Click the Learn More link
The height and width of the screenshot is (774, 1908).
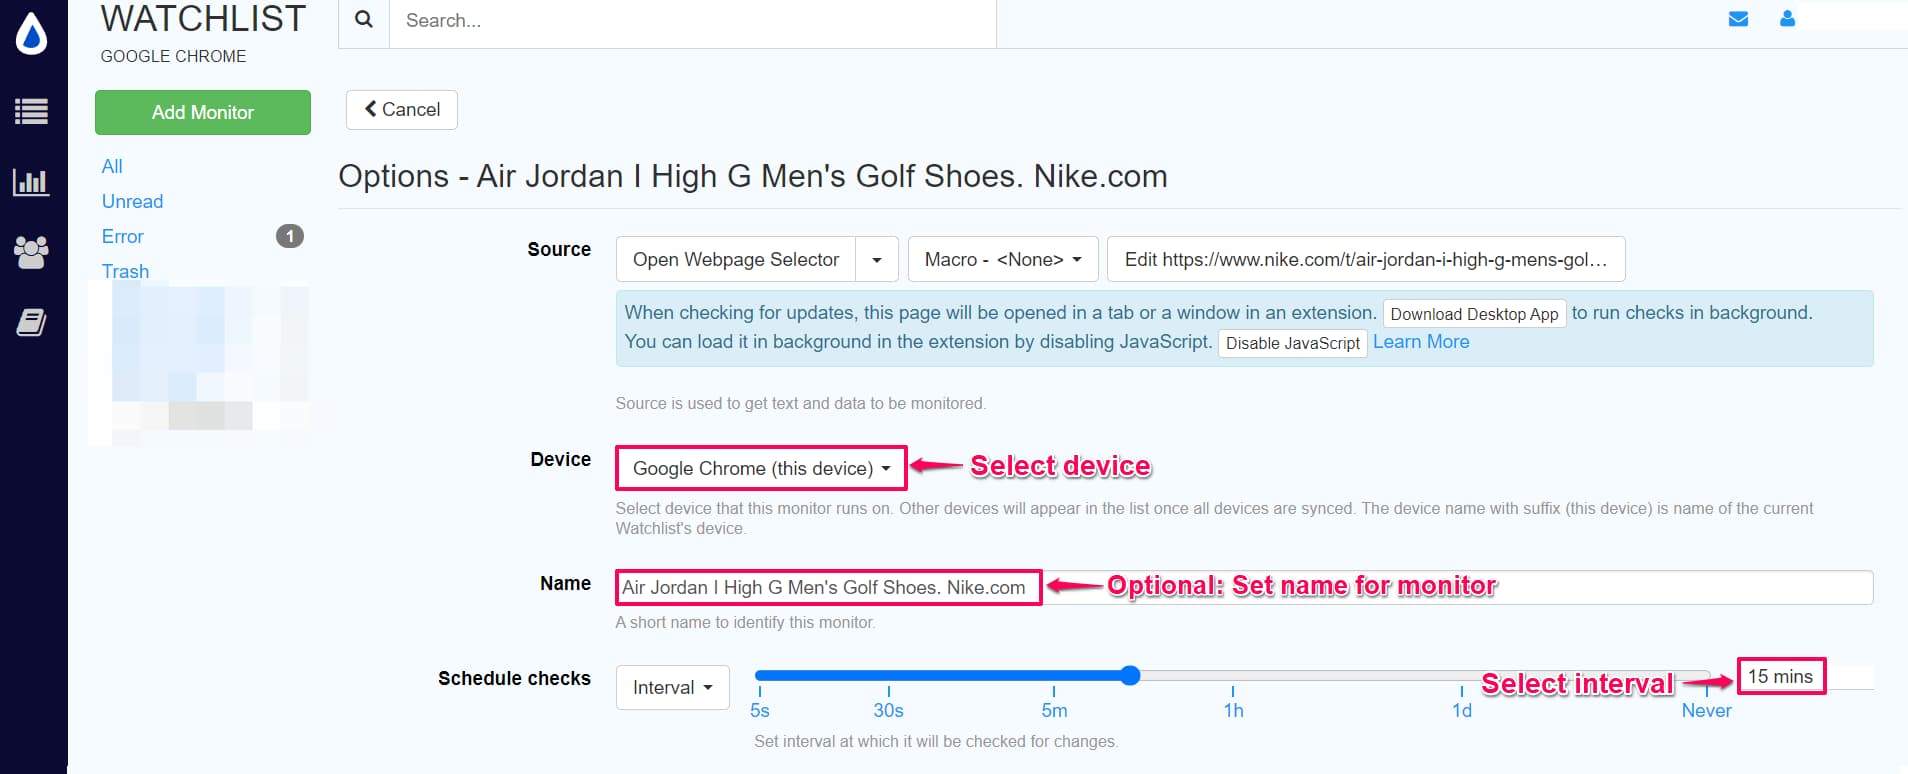click(1420, 342)
